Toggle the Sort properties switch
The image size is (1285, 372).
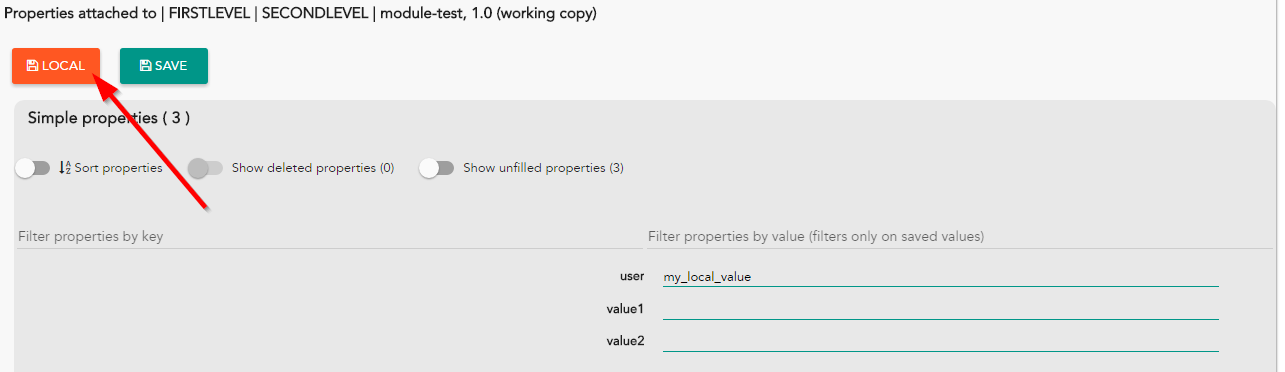coord(32,168)
